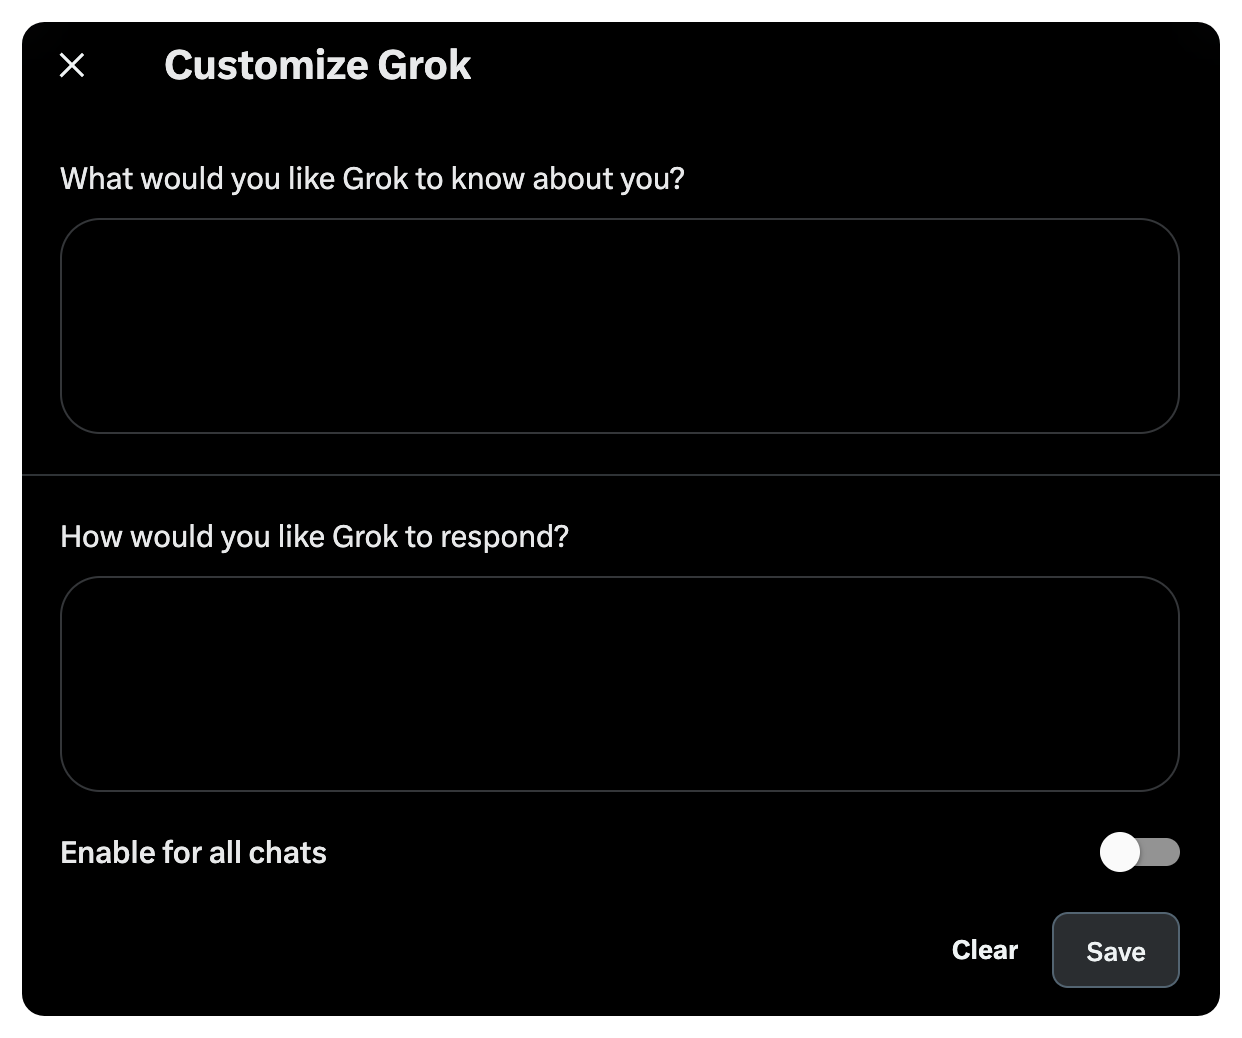Save the Grok customization settings

[1116, 950]
